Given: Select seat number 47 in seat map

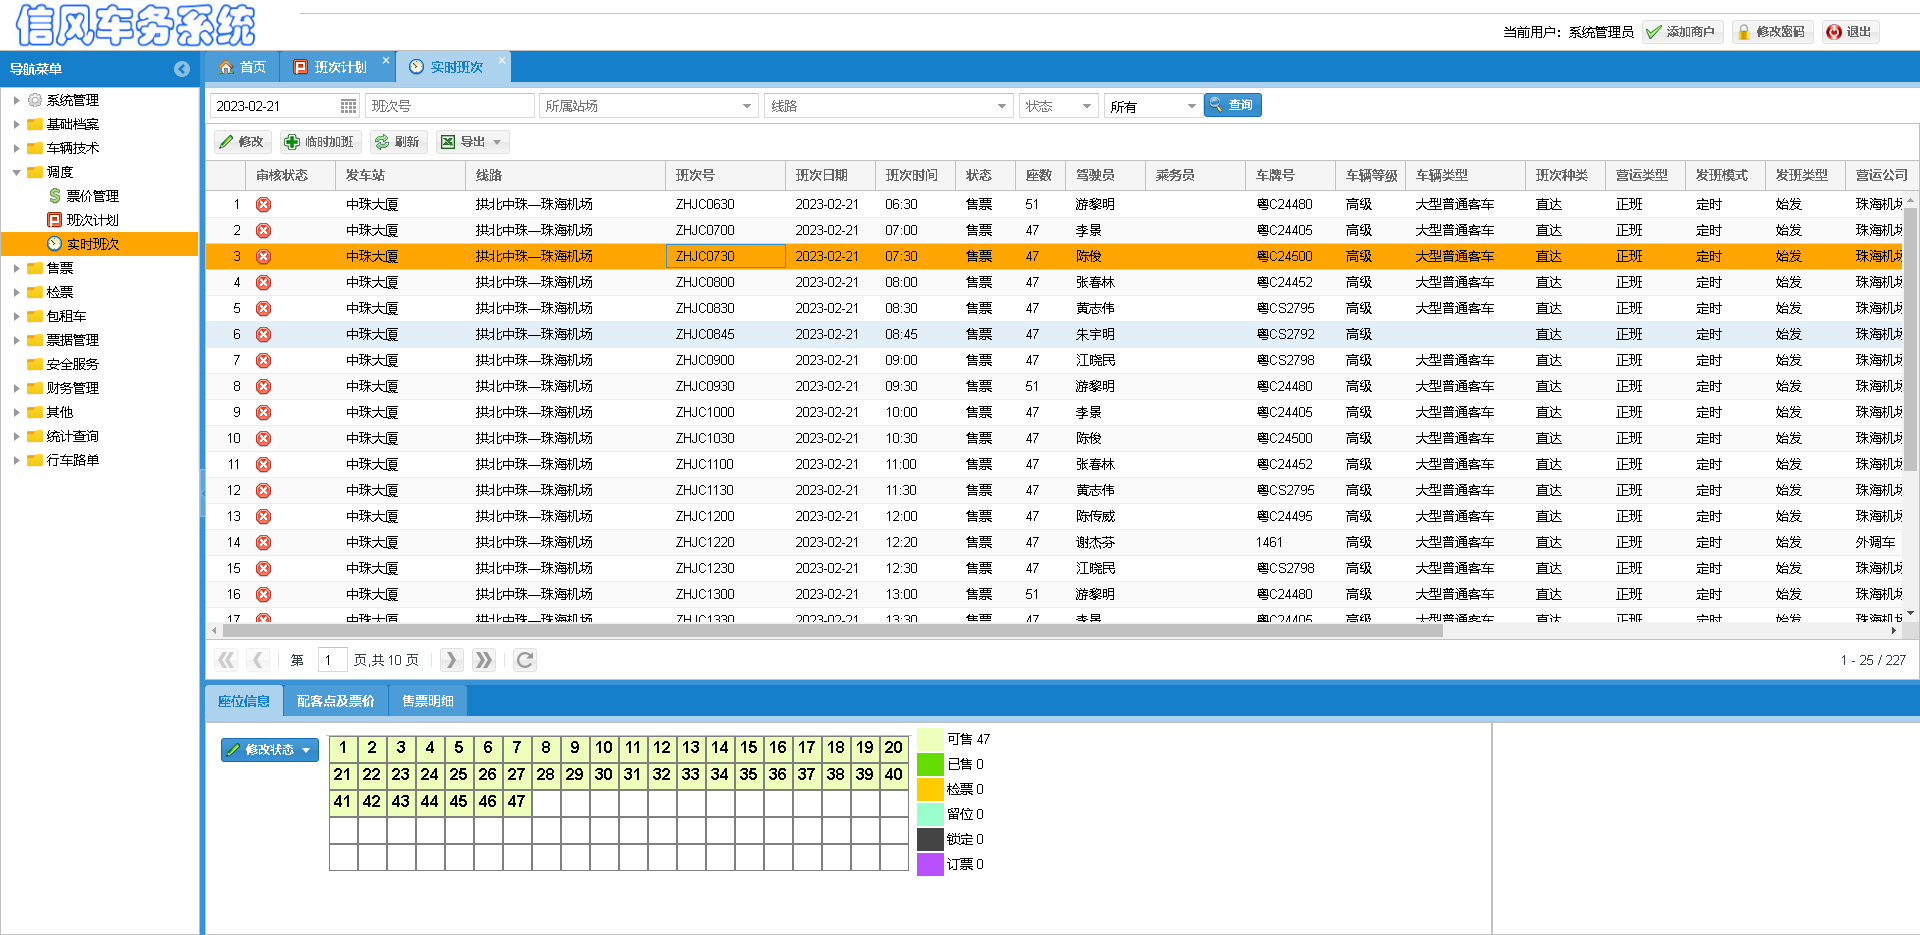Looking at the screenshot, I should coord(516,801).
